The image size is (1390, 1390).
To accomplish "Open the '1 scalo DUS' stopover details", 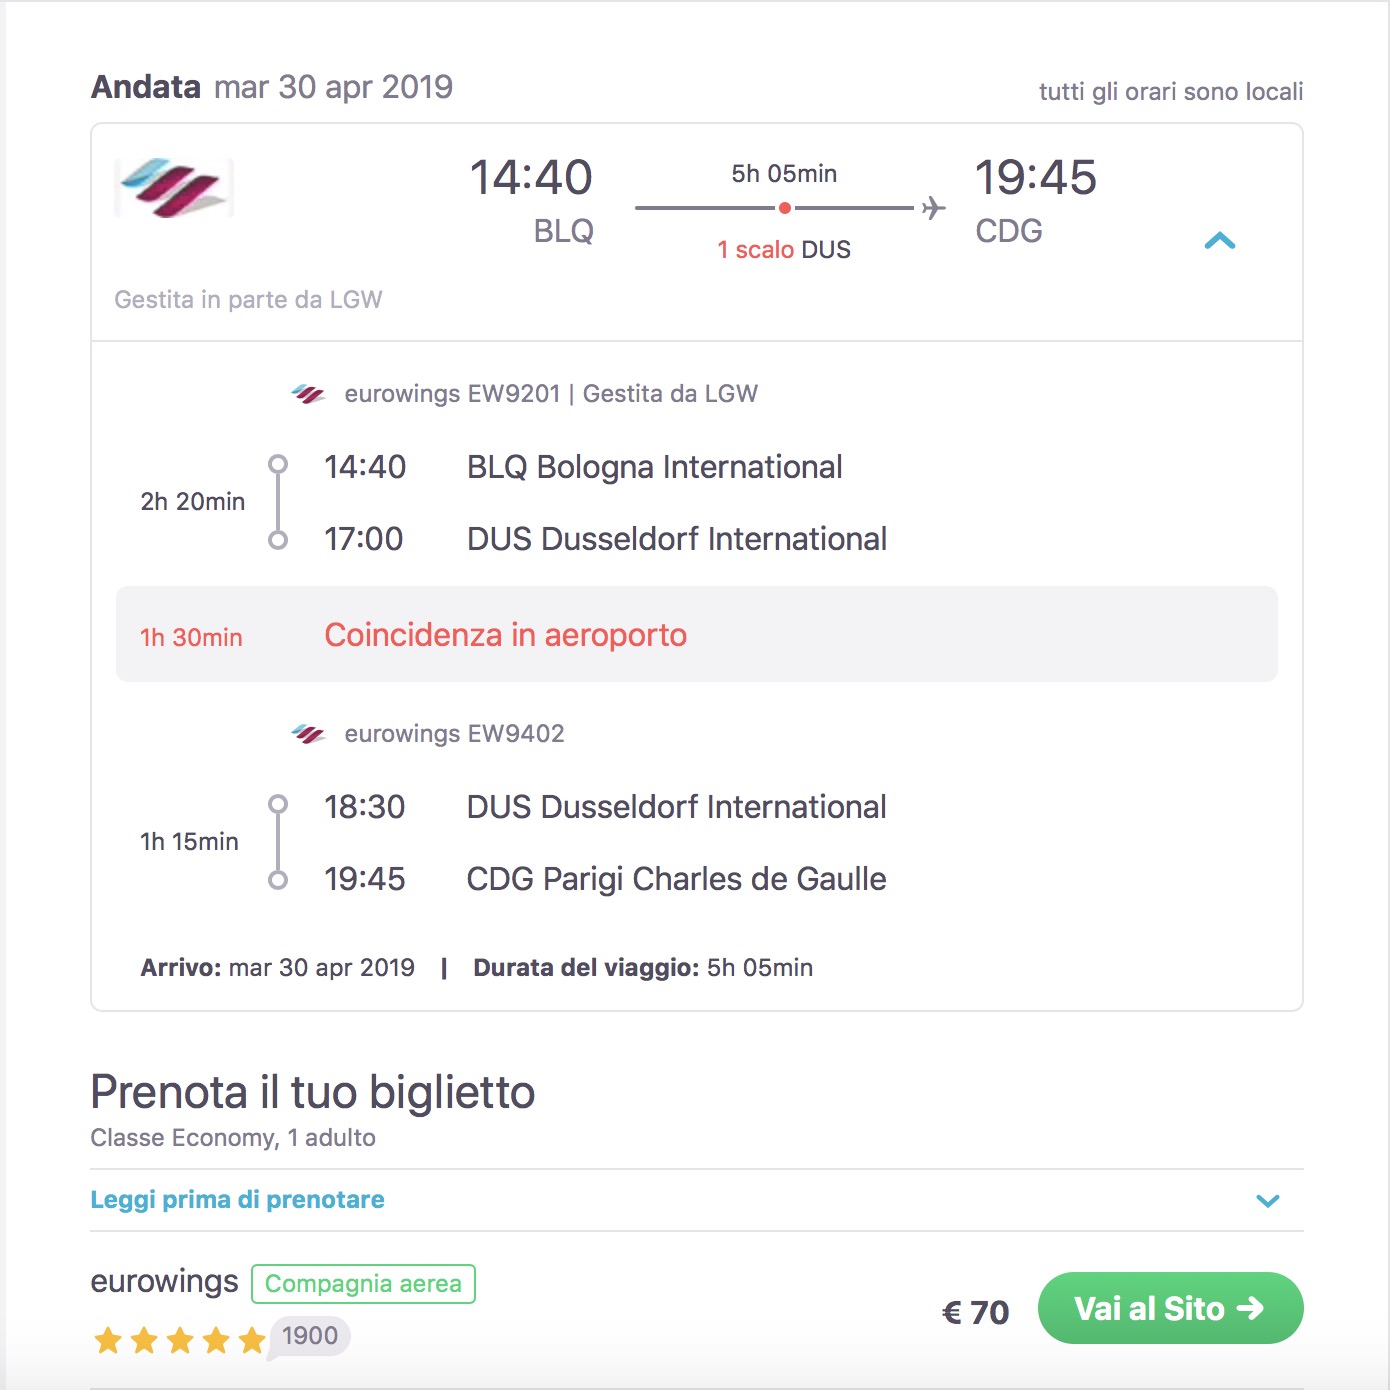I will (784, 249).
